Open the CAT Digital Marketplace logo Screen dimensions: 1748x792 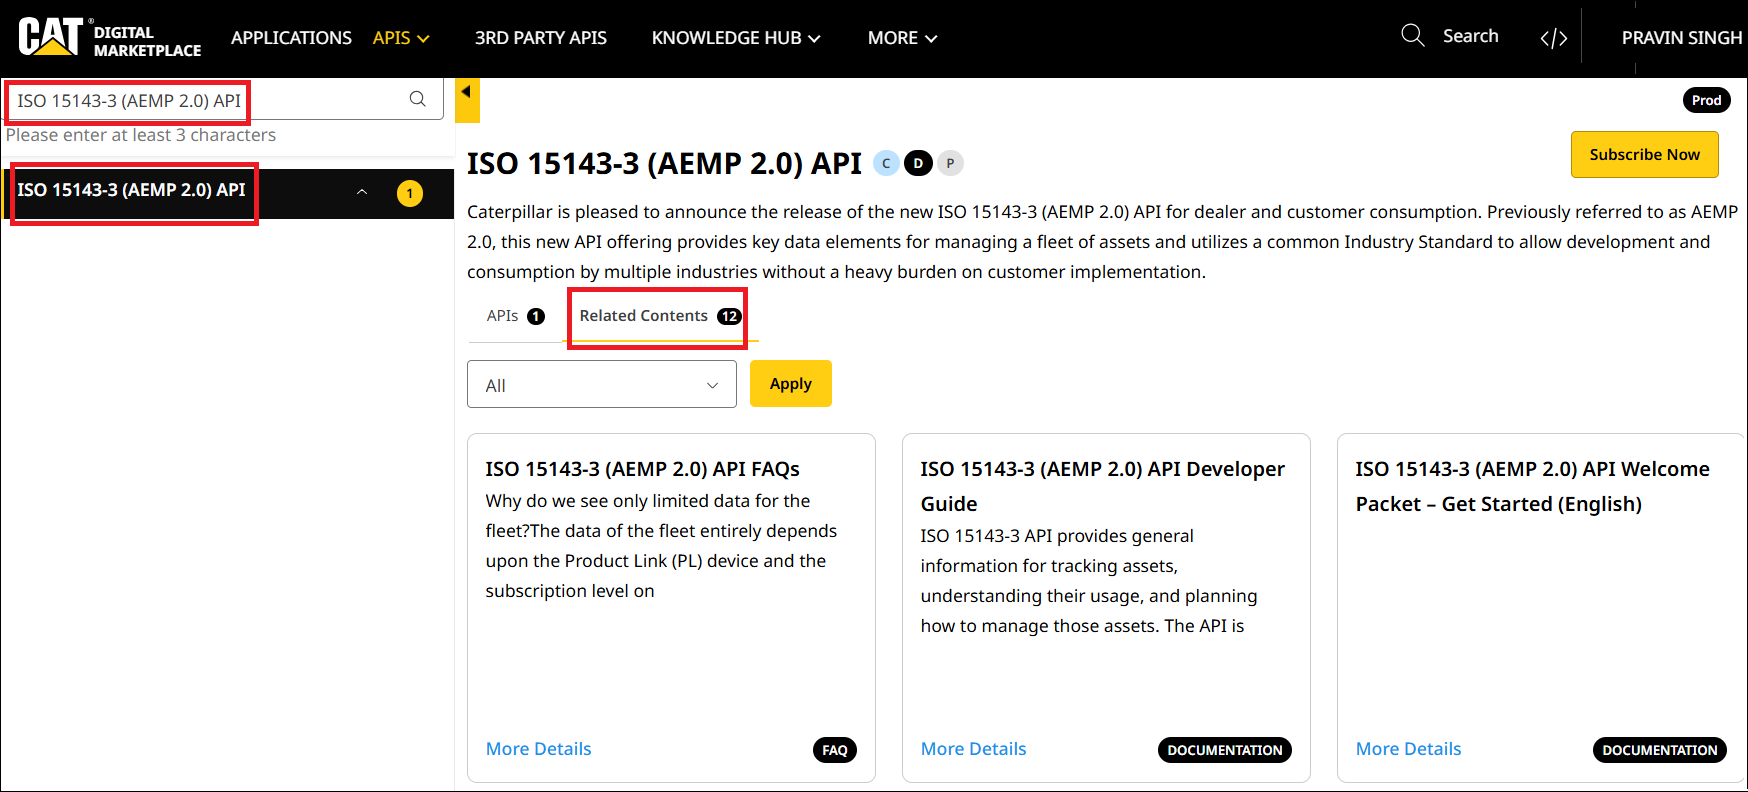click(110, 38)
